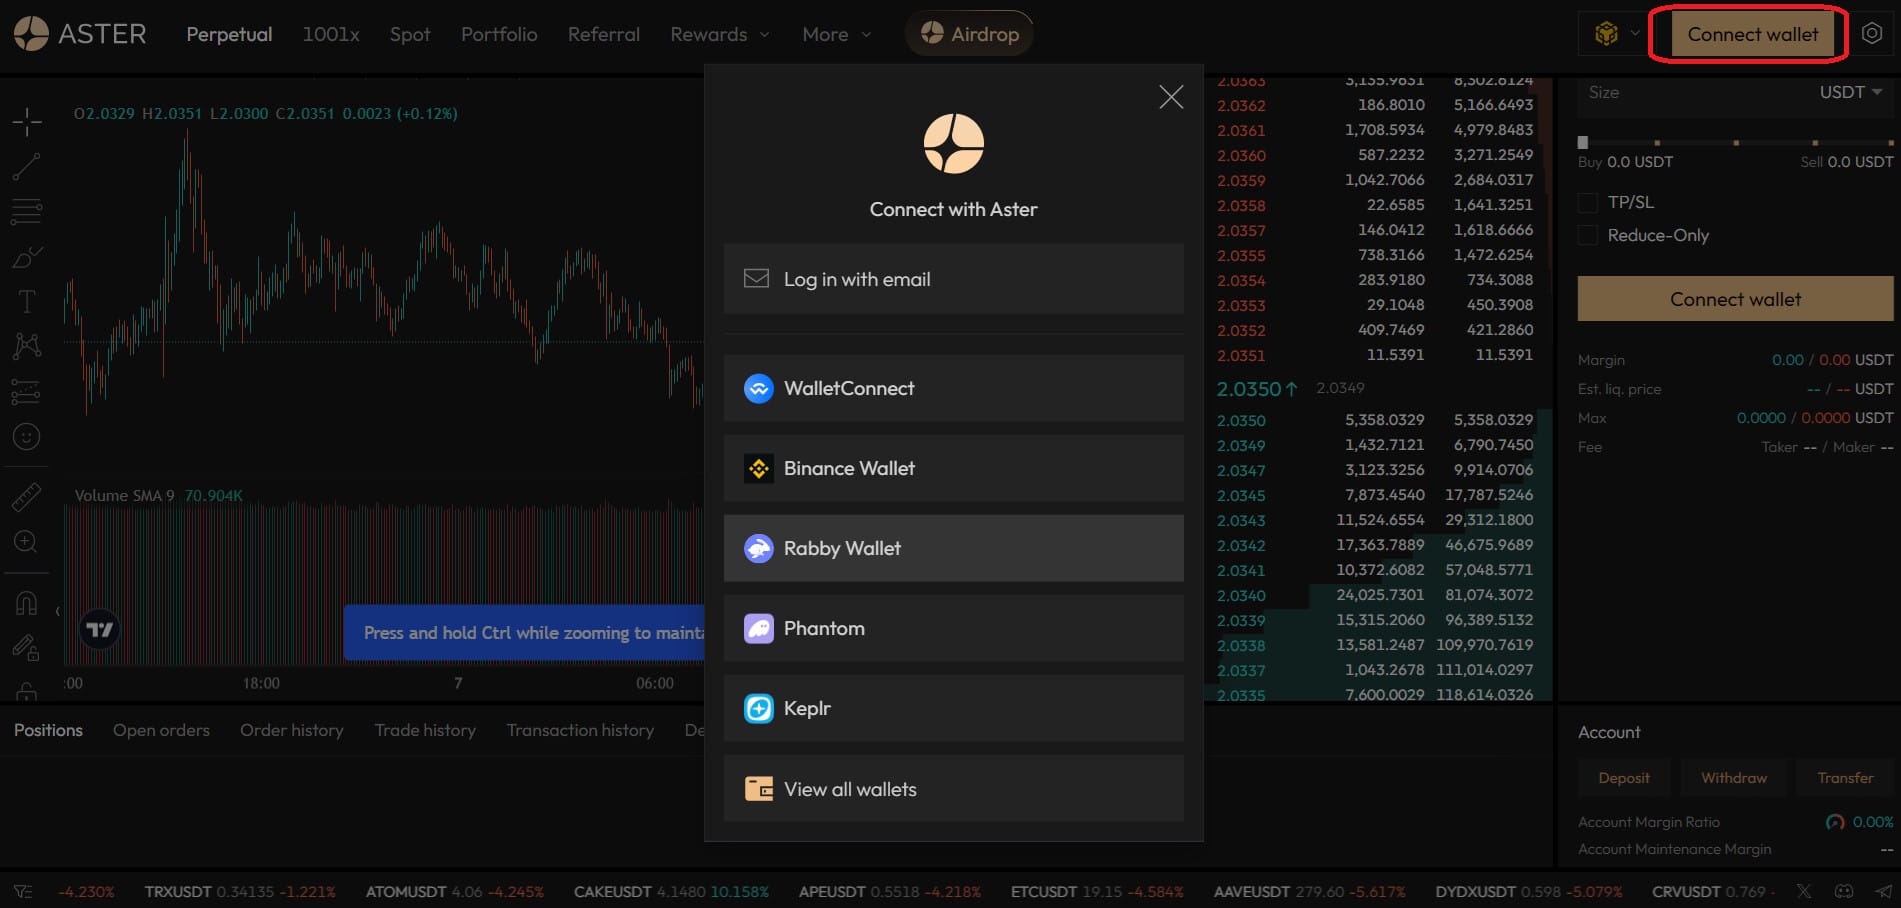Choose the text annotation tool

point(27,301)
